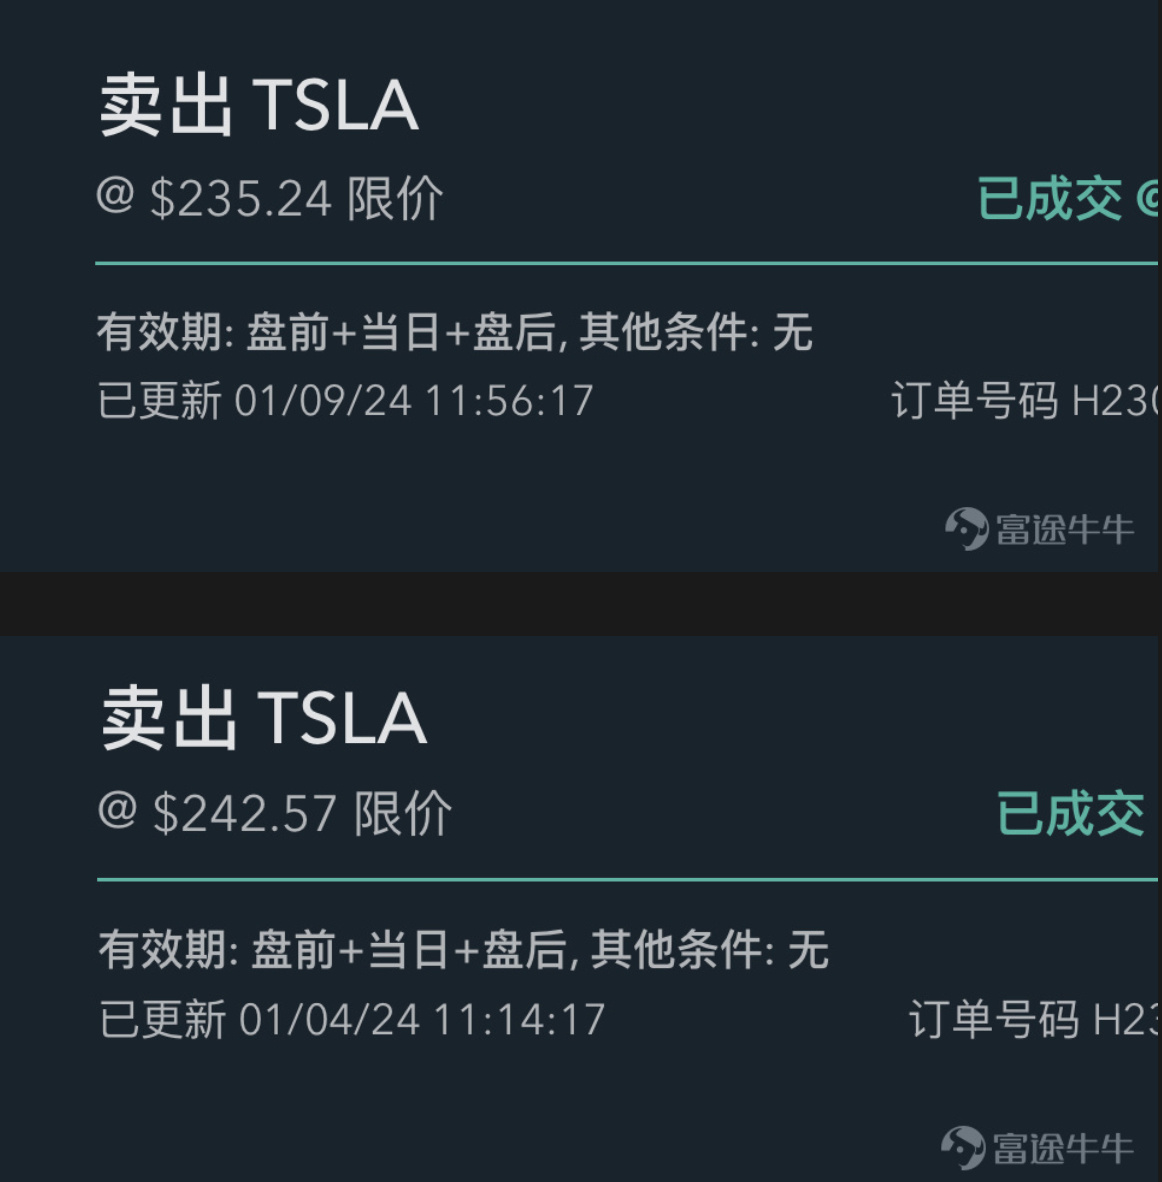Click the second order's 订单号码 label

994,1019
